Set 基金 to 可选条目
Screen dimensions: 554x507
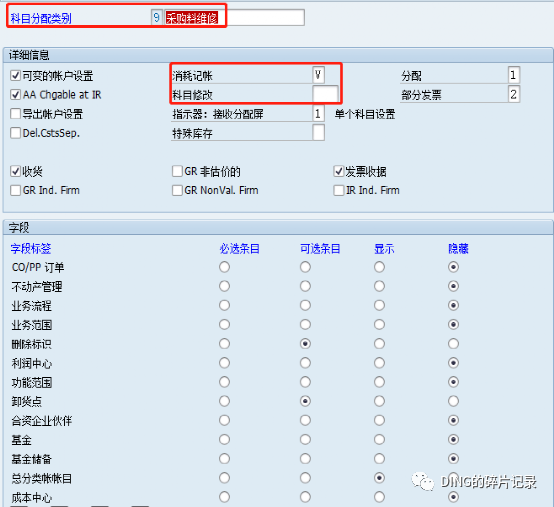tap(305, 440)
